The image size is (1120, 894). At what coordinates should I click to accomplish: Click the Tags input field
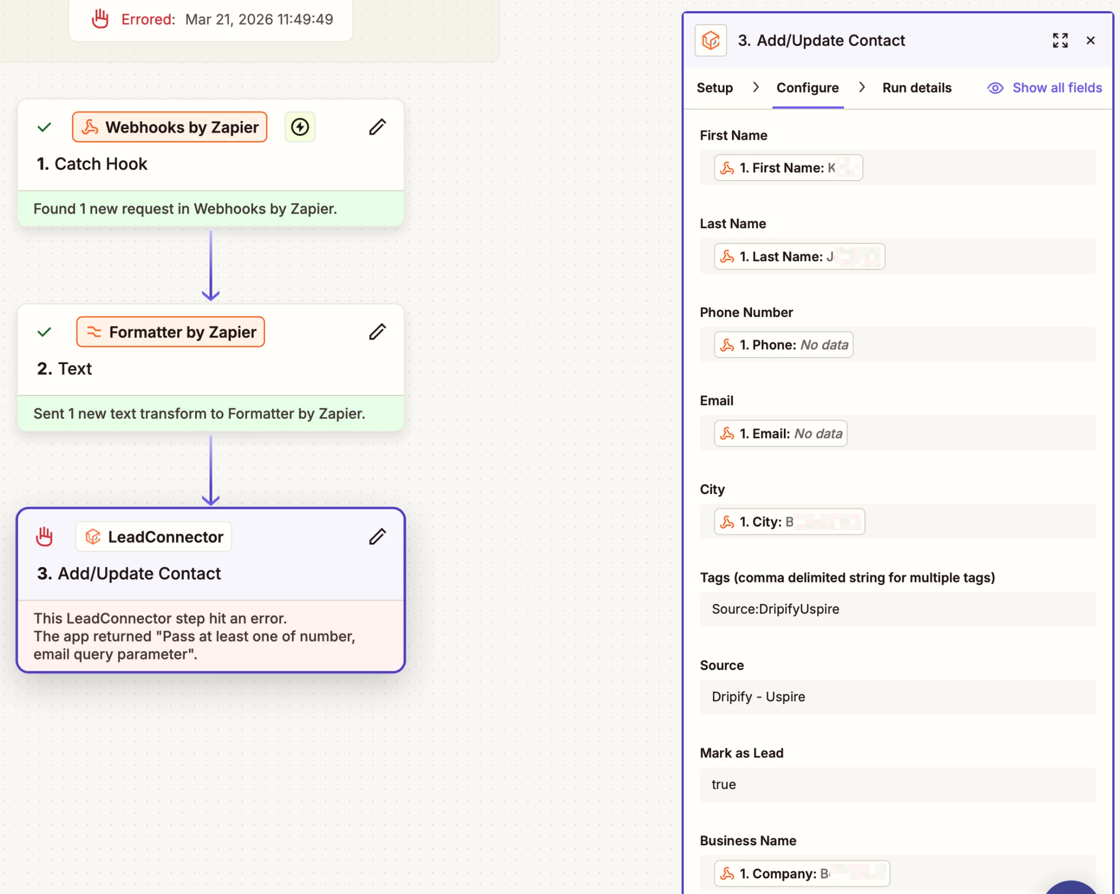pos(897,609)
